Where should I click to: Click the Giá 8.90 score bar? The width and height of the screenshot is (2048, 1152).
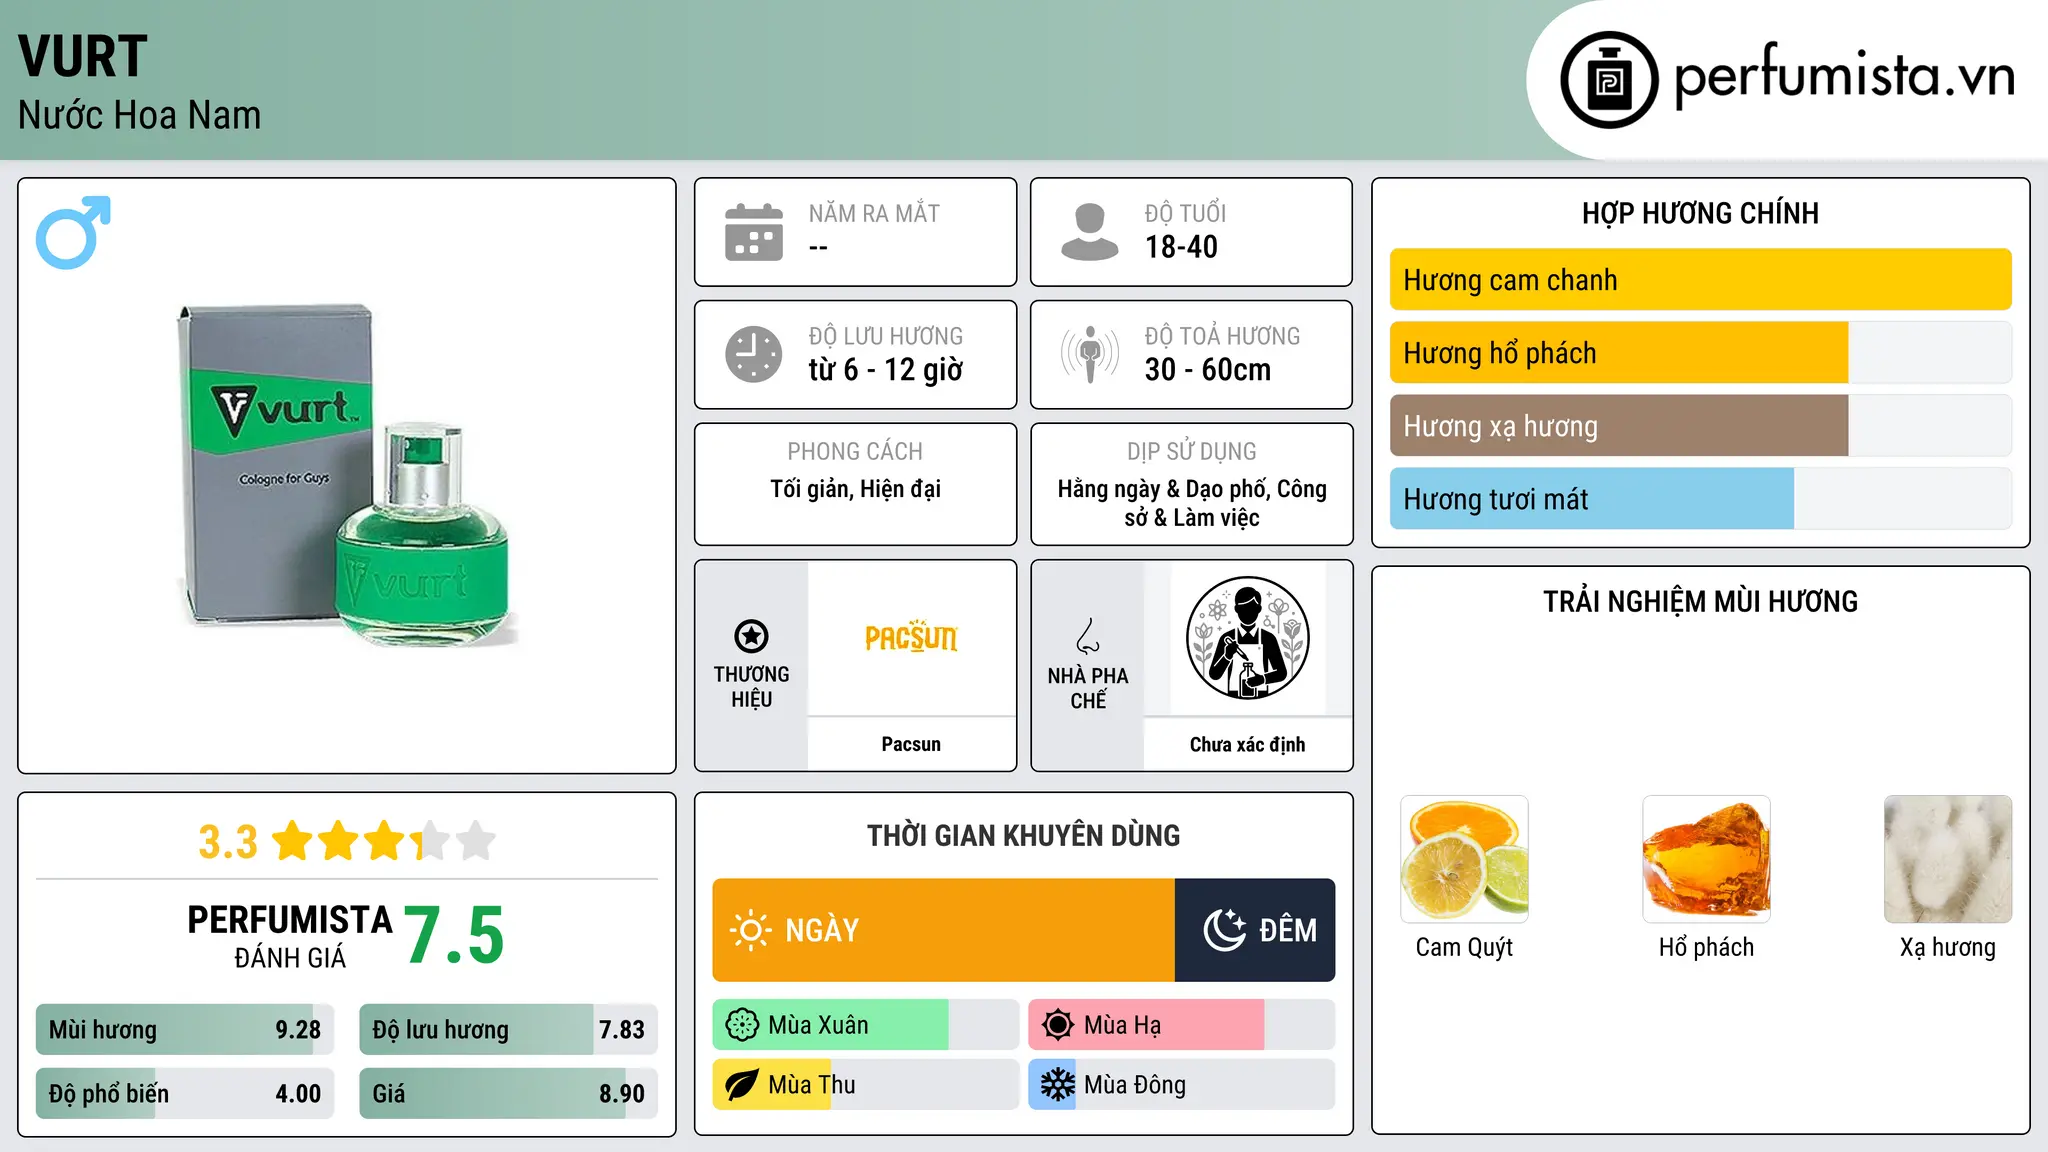pyautogui.click(x=508, y=1094)
